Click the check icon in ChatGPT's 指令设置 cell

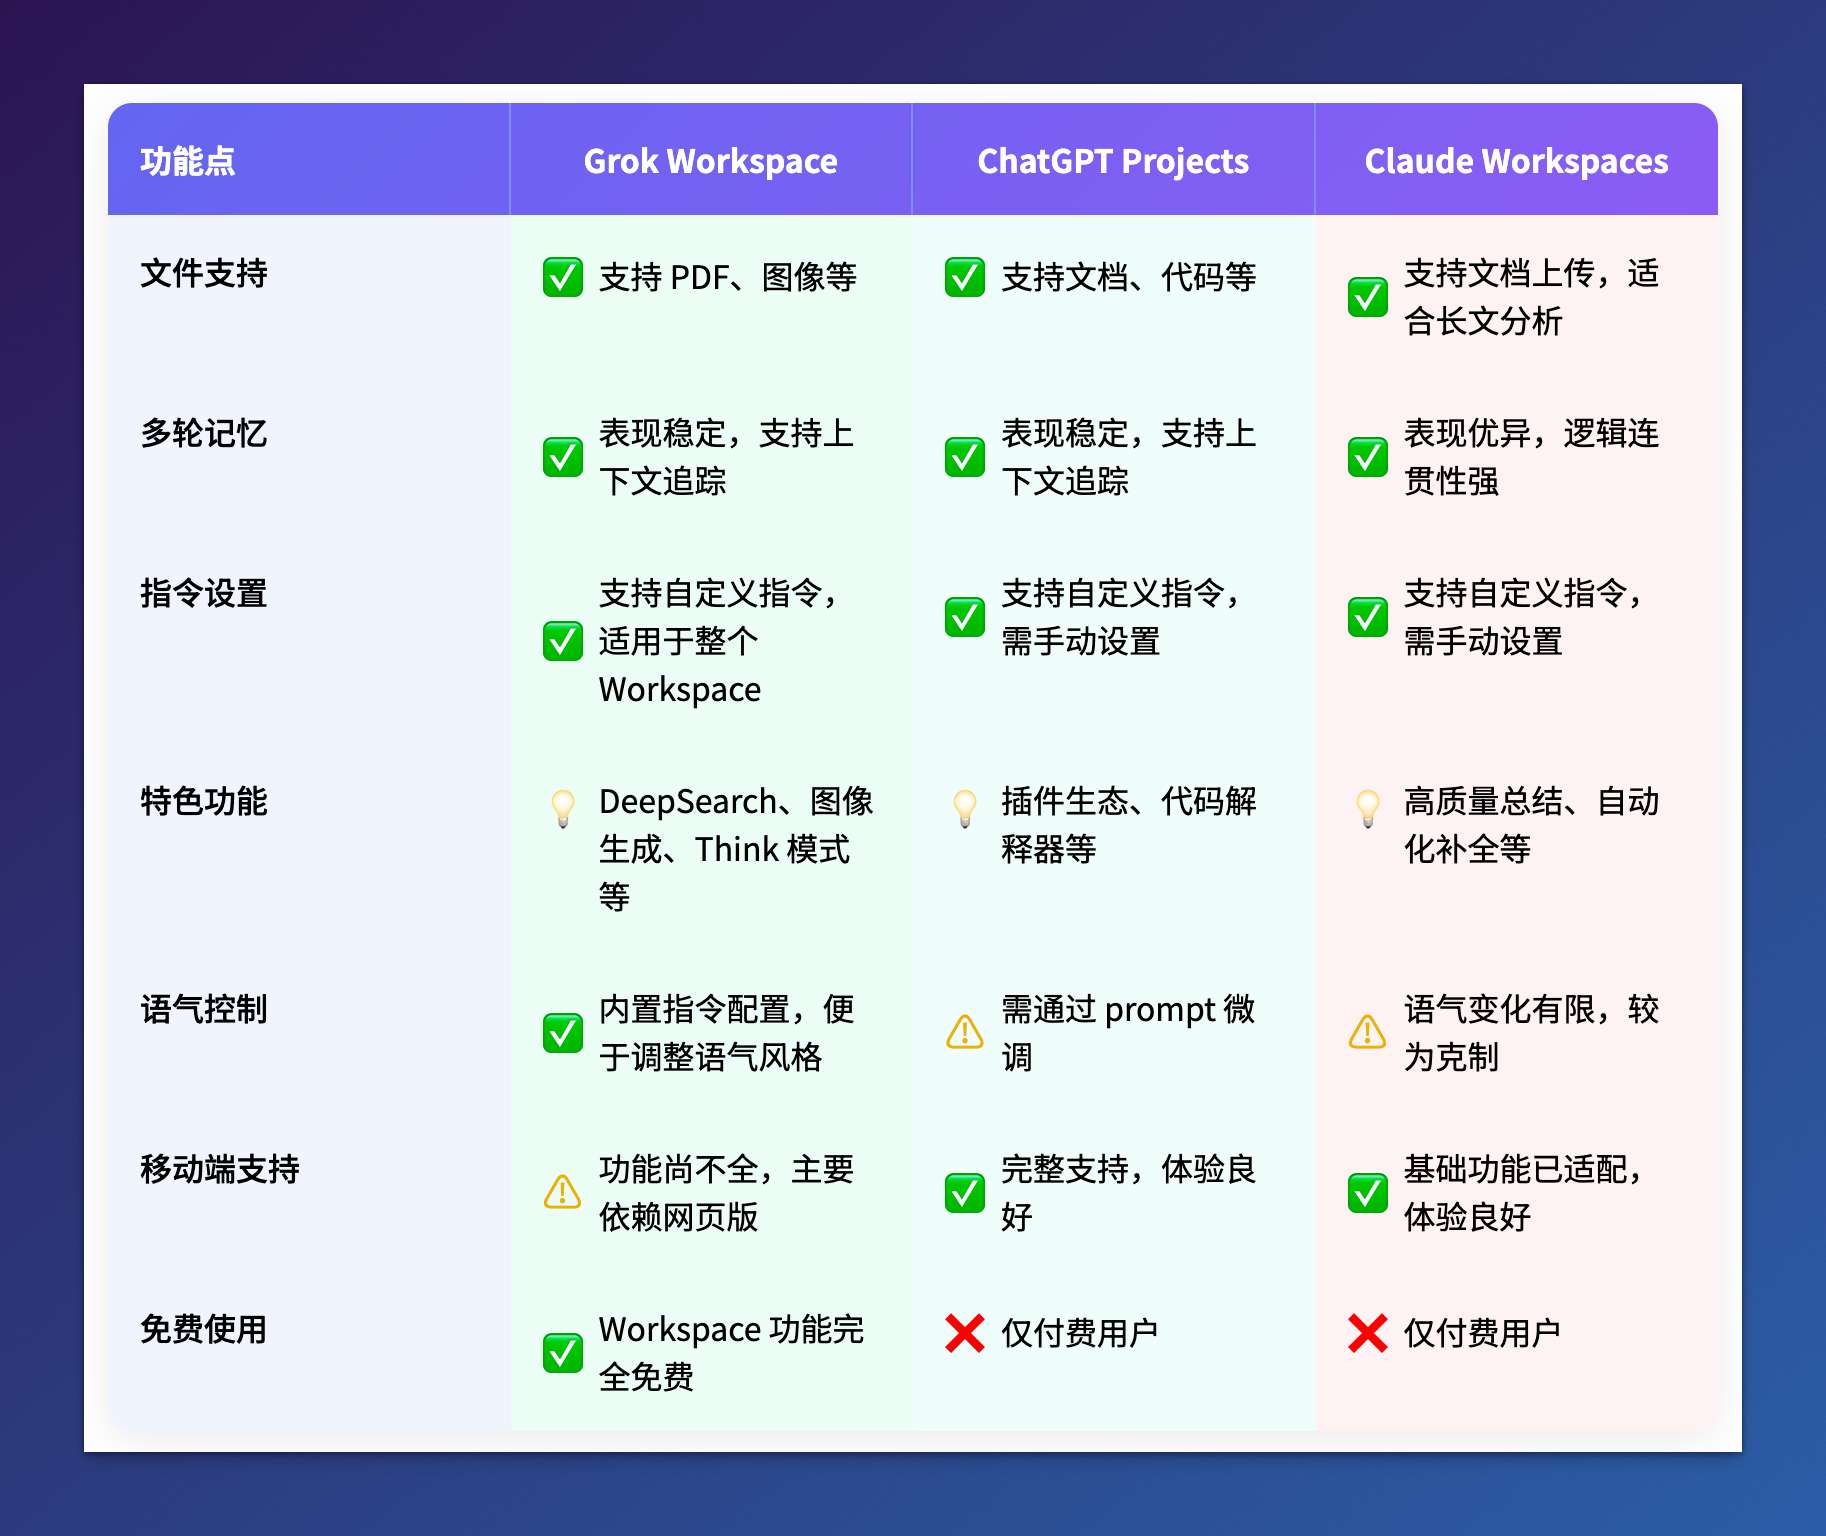[x=965, y=617]
